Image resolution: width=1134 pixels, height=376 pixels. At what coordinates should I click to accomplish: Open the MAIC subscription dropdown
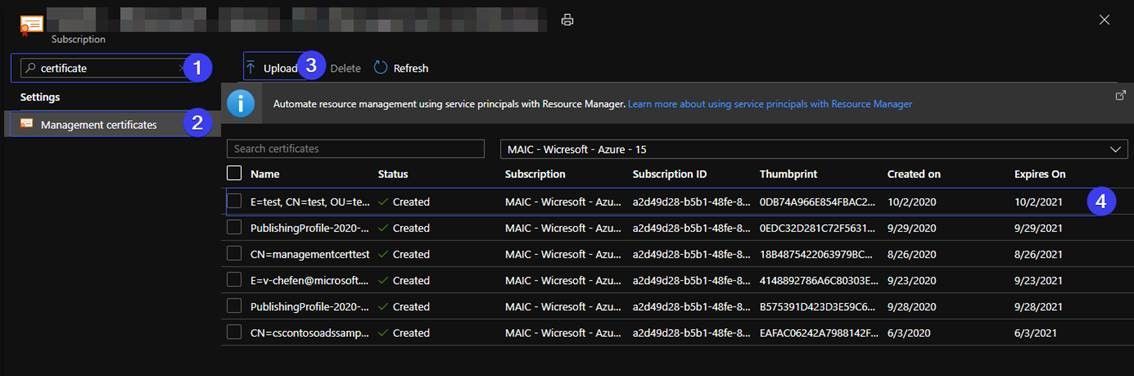tap(814, 149)
